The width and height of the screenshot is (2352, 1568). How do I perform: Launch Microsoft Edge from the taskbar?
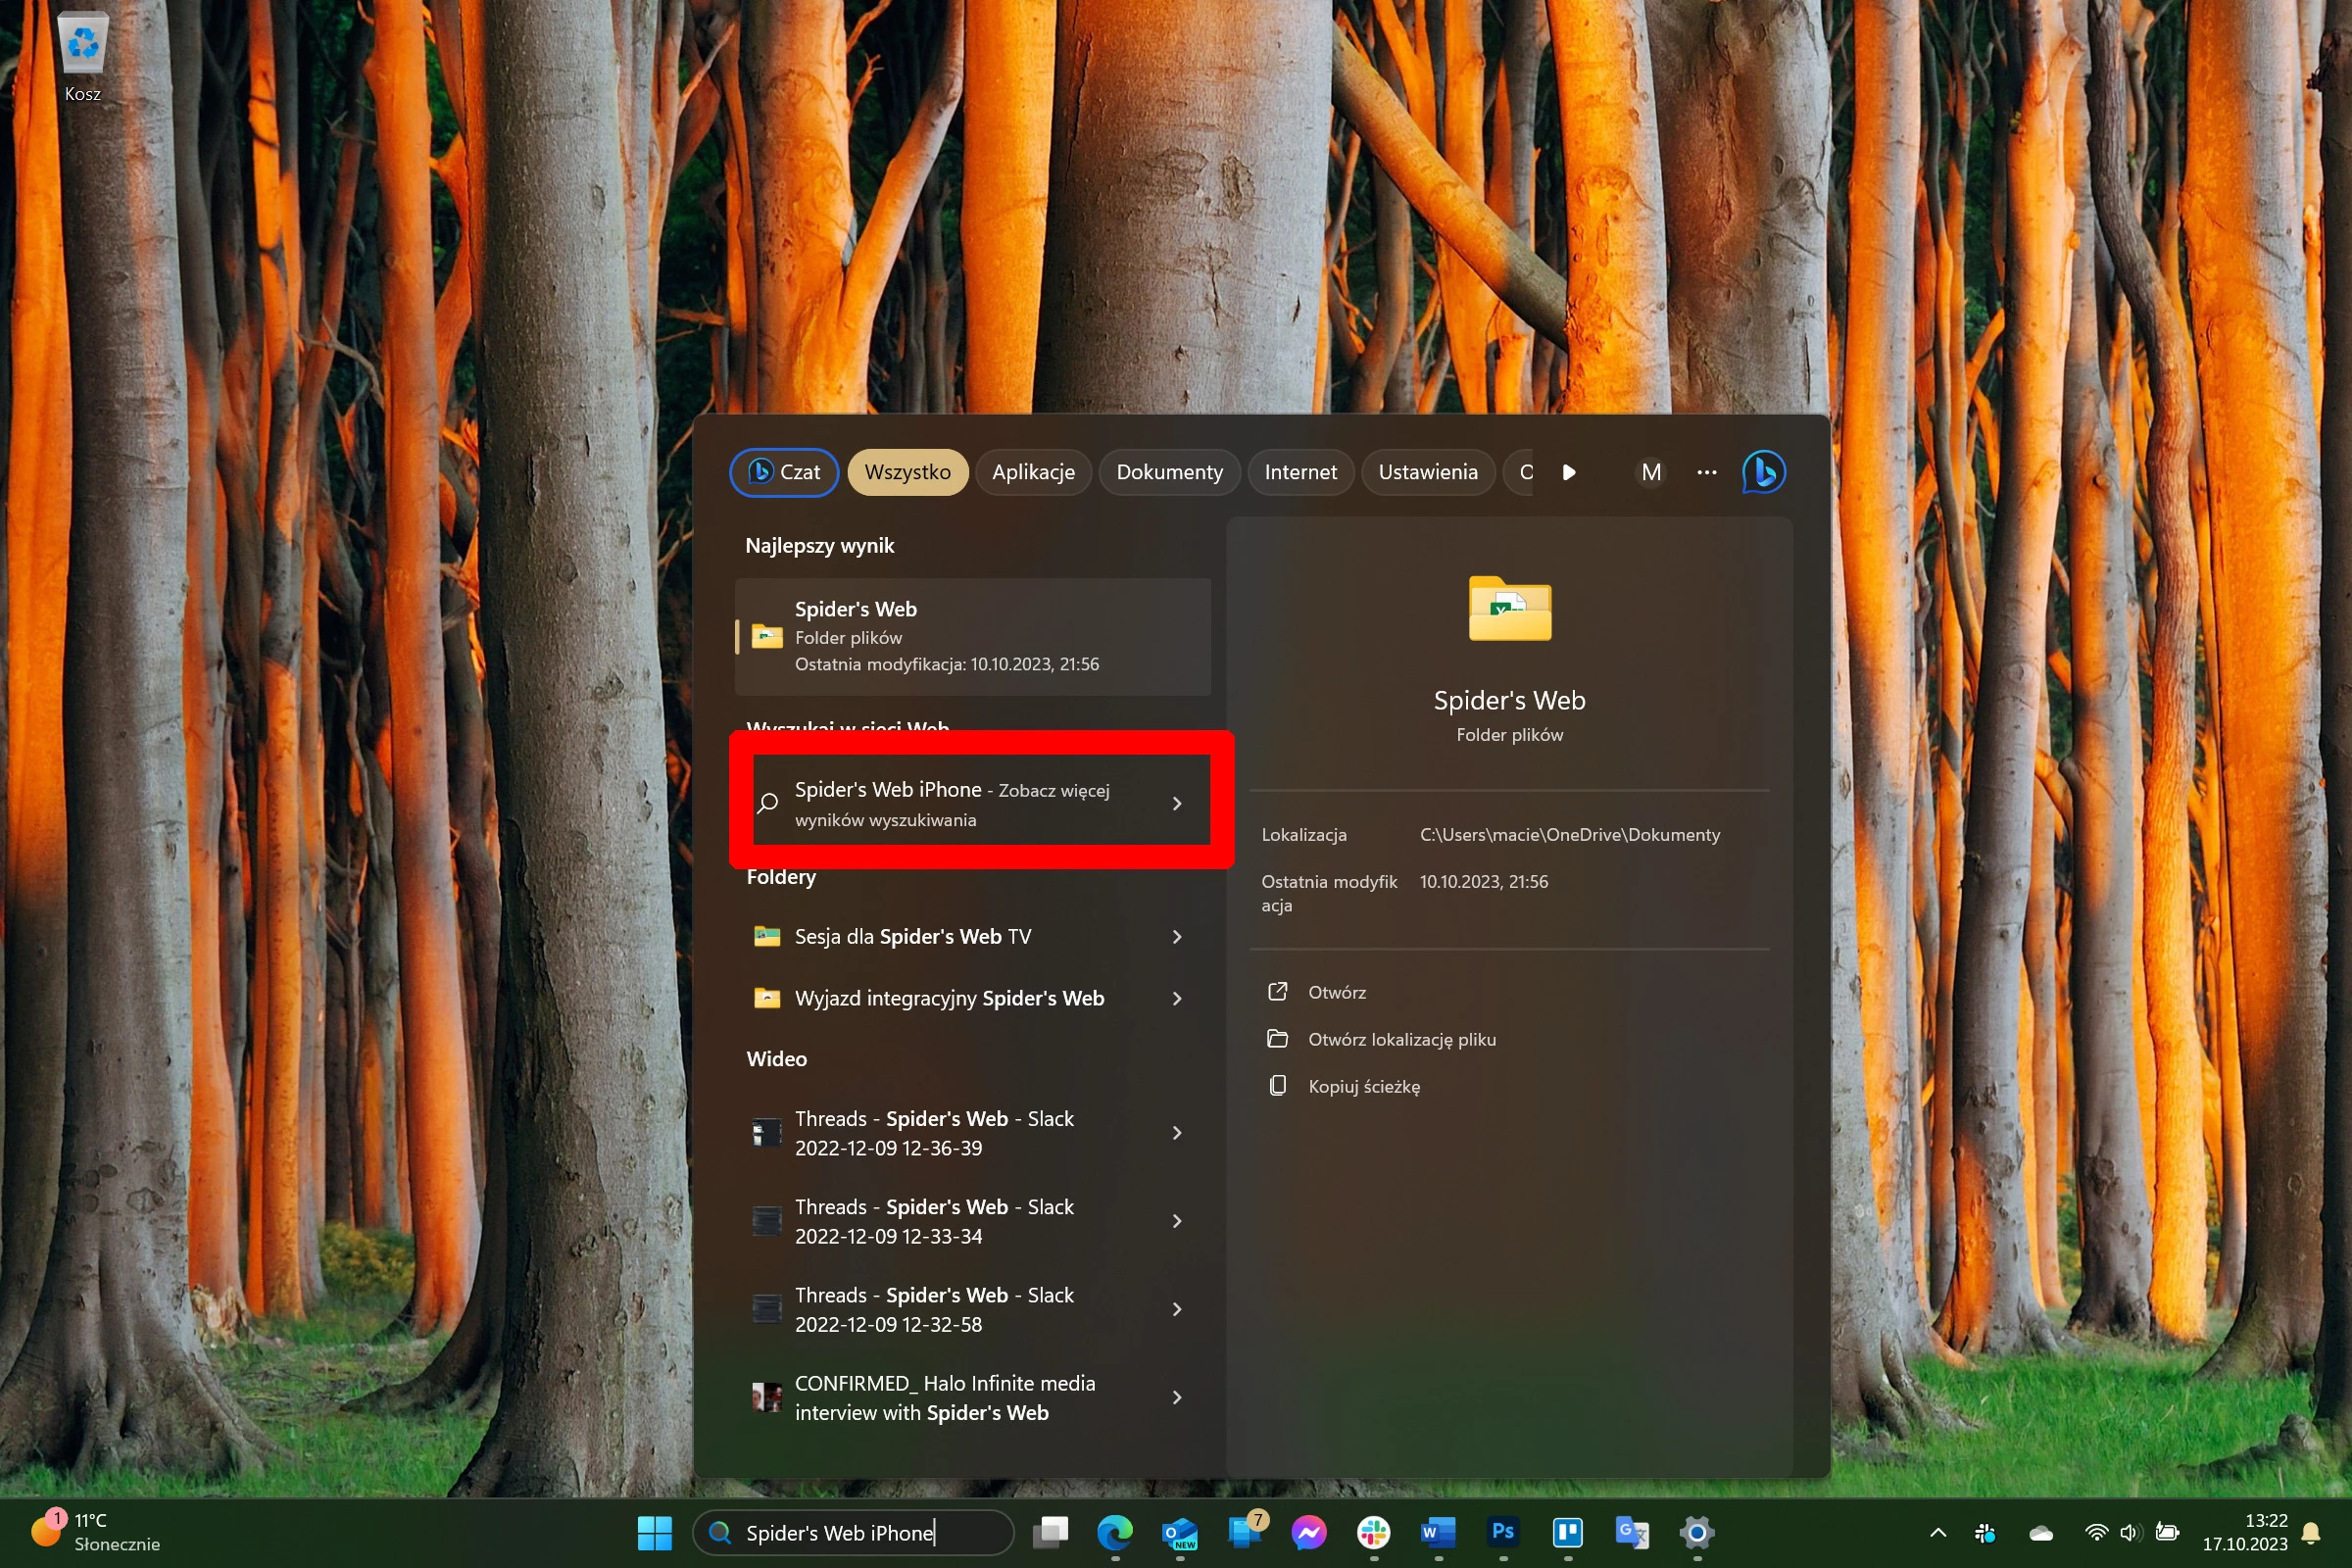click(x=1115, y=1532)
